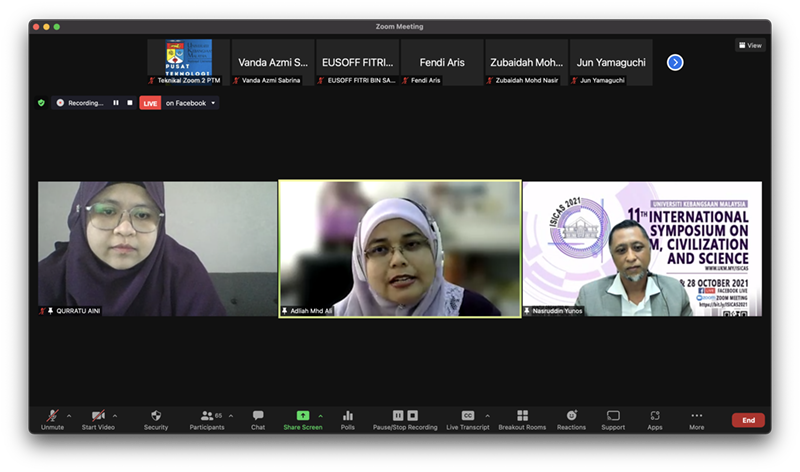Expand video options arrow beside Start Video
The height and width of the screenshot is (472, 800).
pyautogui.click(x=115, y=415)
